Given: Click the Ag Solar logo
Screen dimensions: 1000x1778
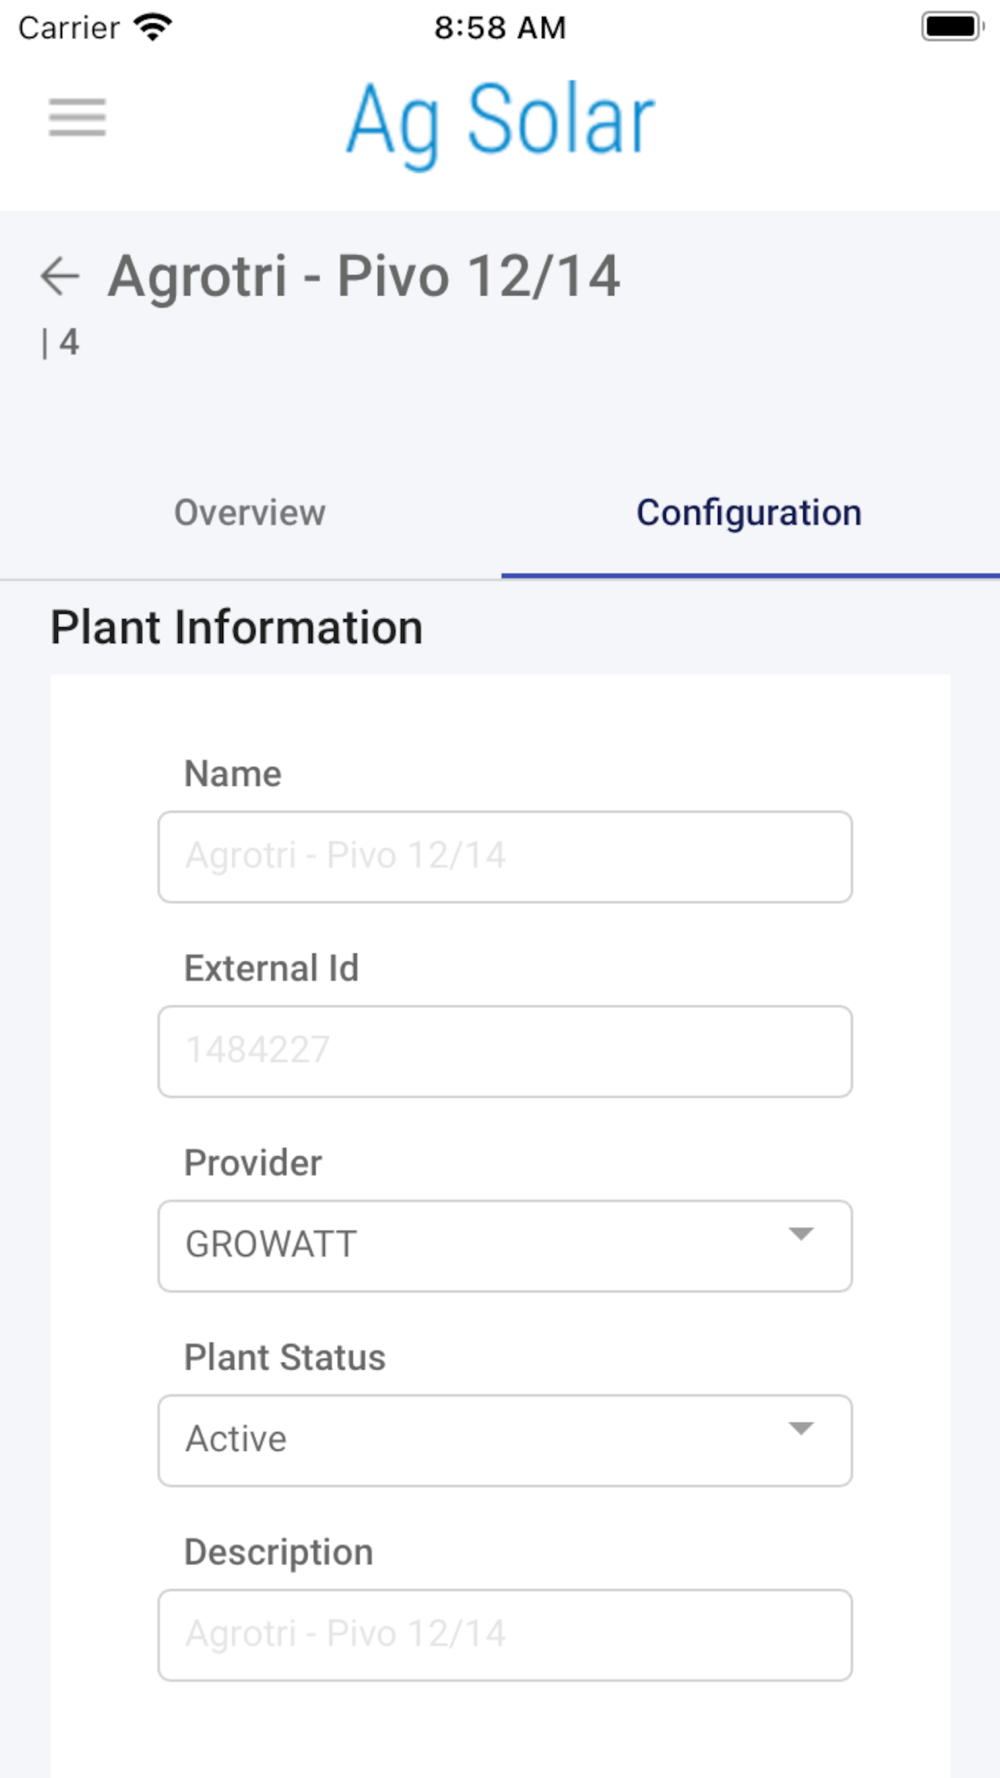Looking at the screenshot, I should [500, 122].
